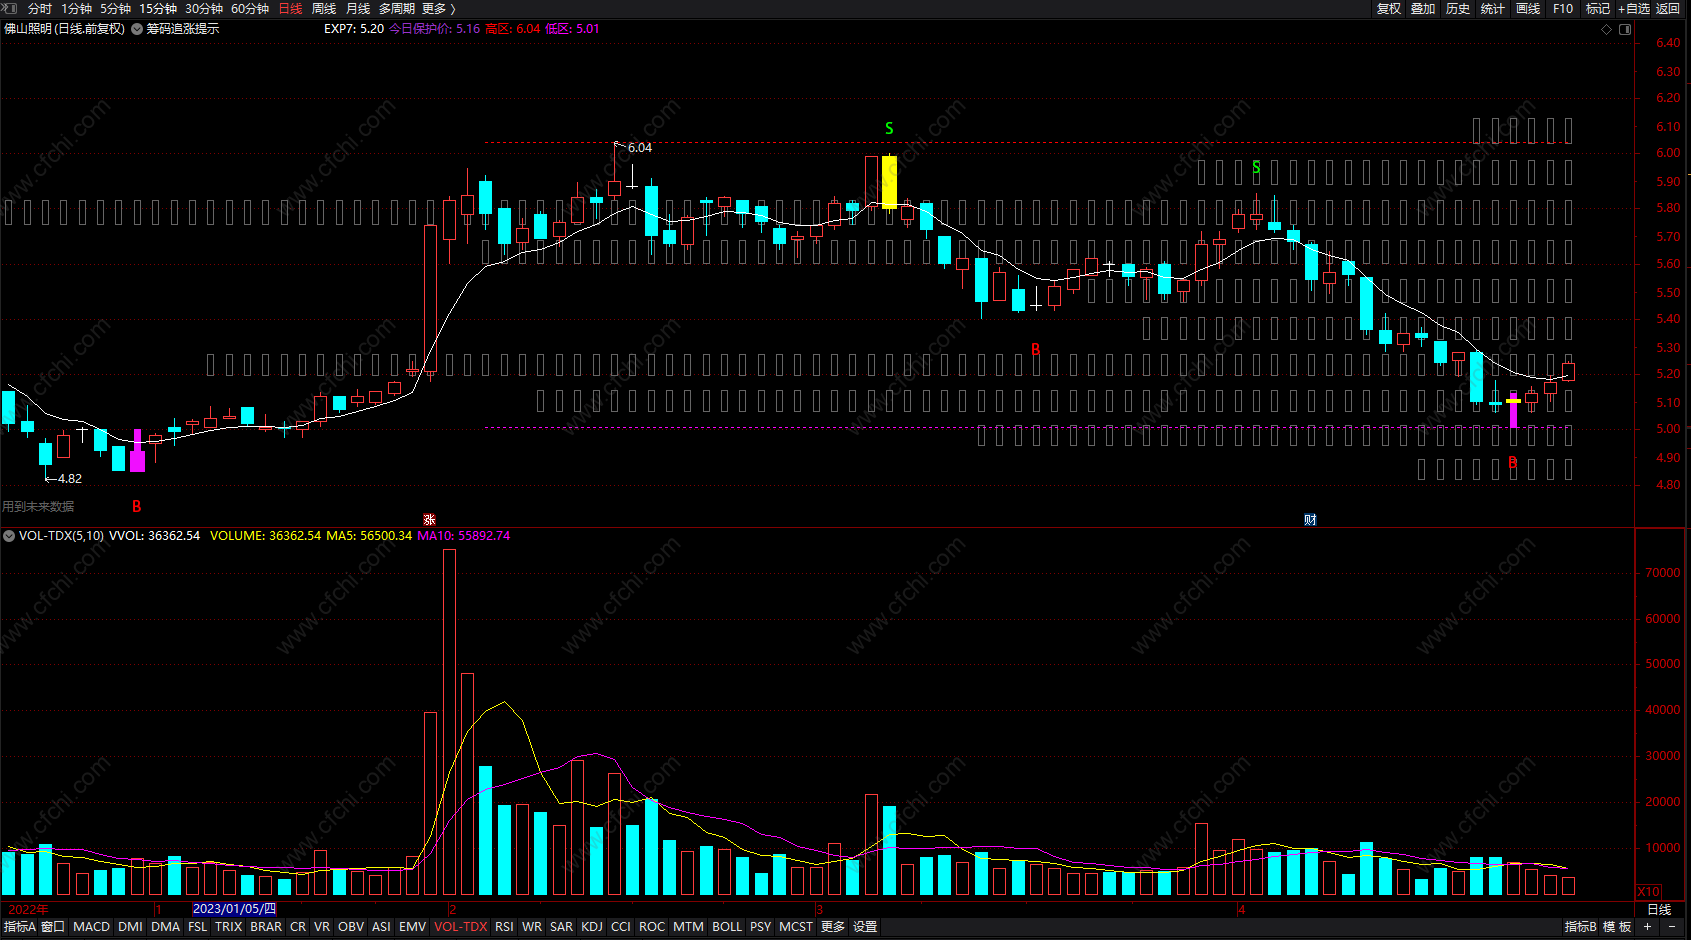The height and width of the screenshot is (940, 1691).
Task: Open the 多周期 multi-period view
Action: point(396,8)
